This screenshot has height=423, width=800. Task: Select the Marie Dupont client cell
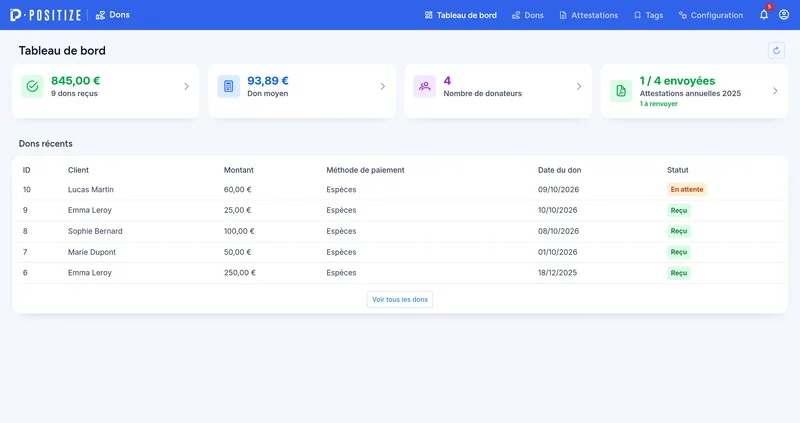pos(92,252)
